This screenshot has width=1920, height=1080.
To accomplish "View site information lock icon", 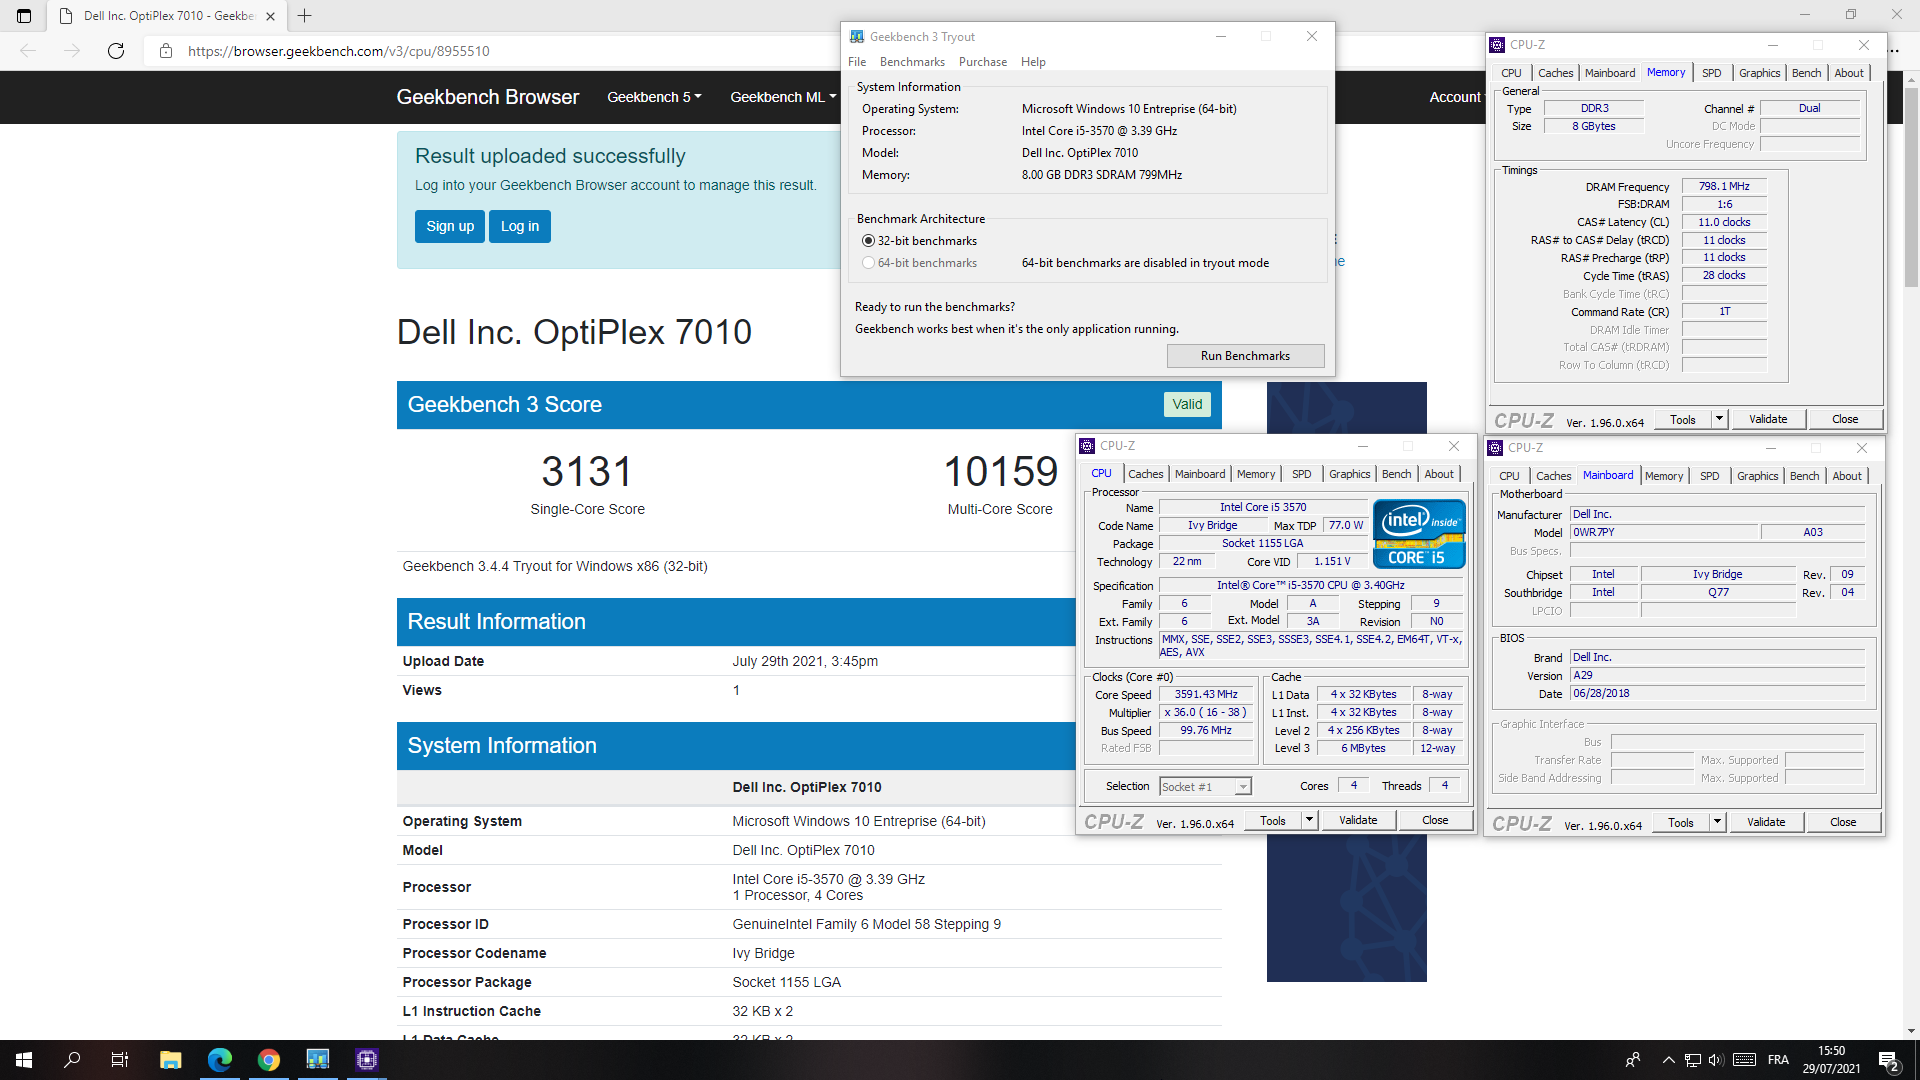I will click(166, 51).
